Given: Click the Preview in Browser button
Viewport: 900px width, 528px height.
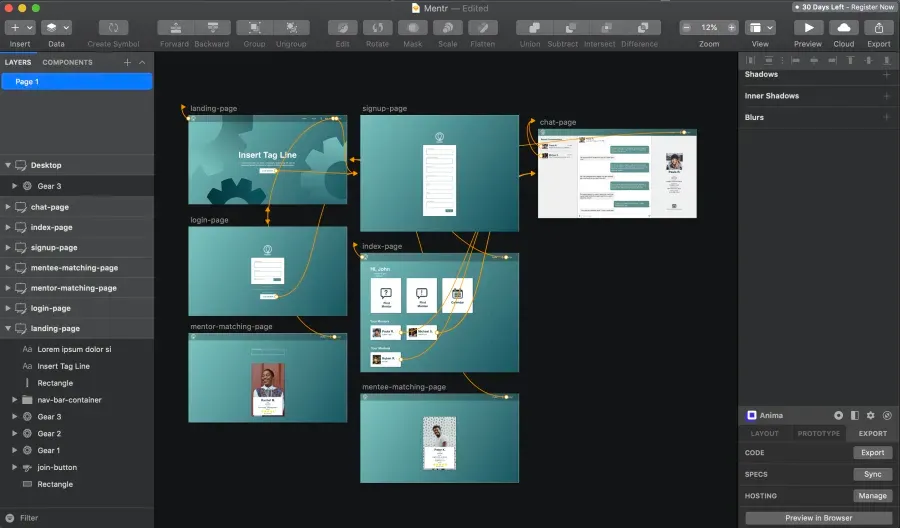Looking at the screenshot, I should [x=818, y=517].
